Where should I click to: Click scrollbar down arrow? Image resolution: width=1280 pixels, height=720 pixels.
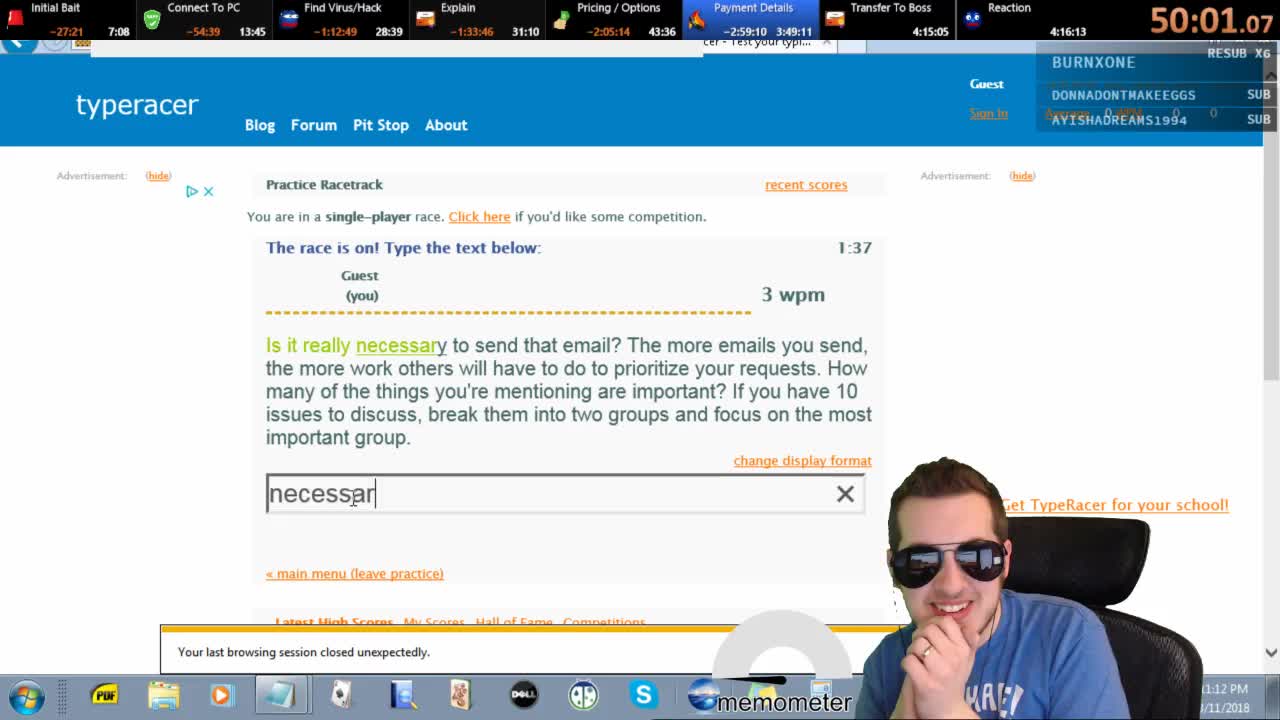pyautogui.click(x=1271, y=653)
